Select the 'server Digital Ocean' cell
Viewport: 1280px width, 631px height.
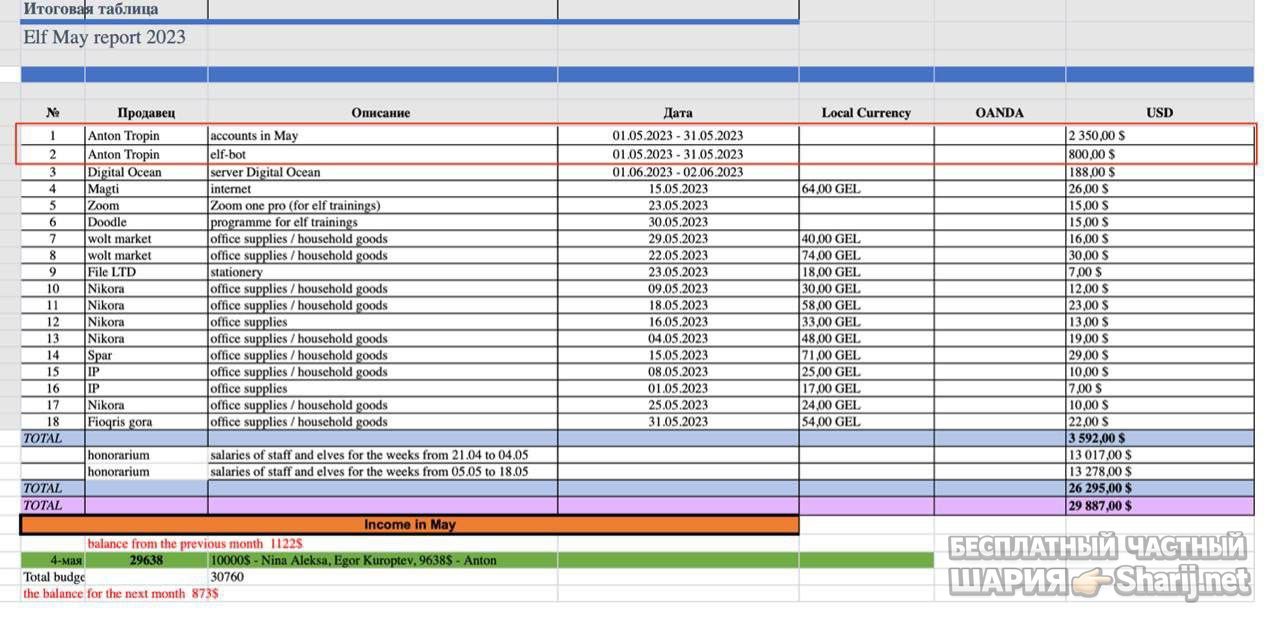coord(382,172)
